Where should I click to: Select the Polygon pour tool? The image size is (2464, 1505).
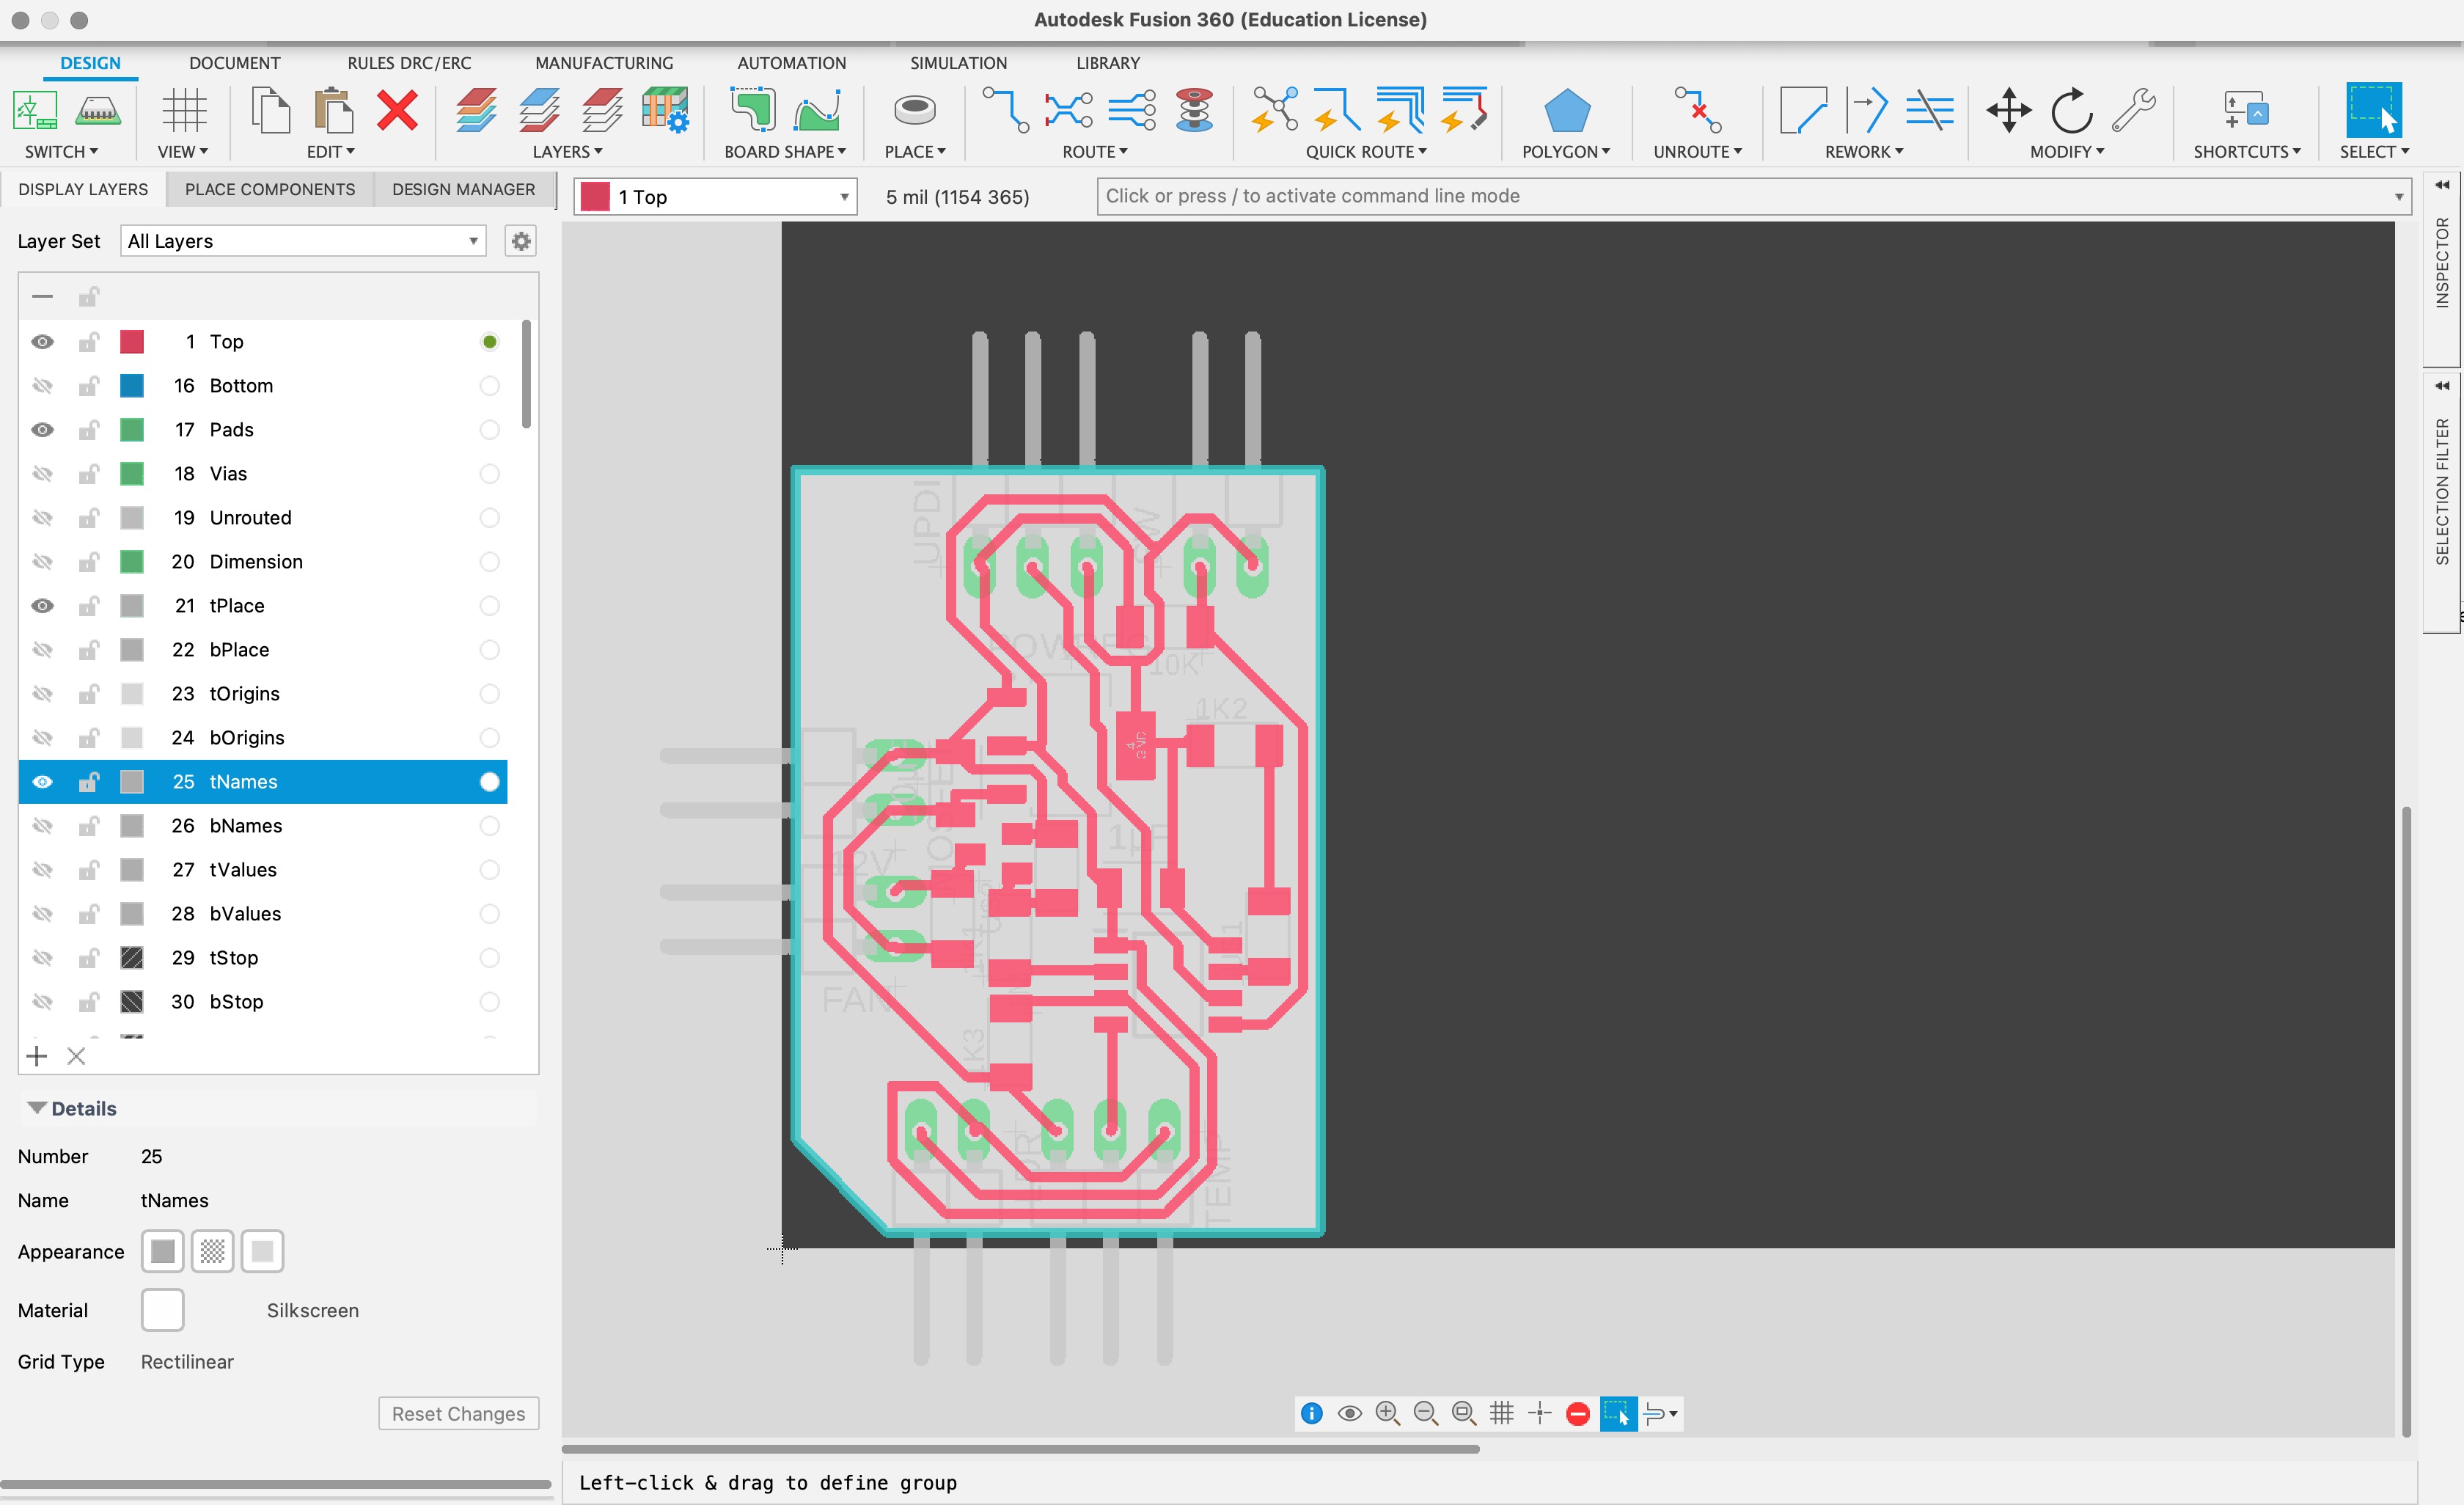[x=1566, y=111]
